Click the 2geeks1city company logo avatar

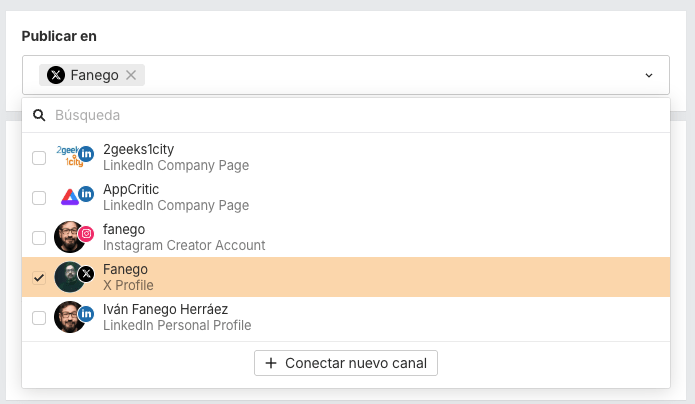click(x=68, y=156)
